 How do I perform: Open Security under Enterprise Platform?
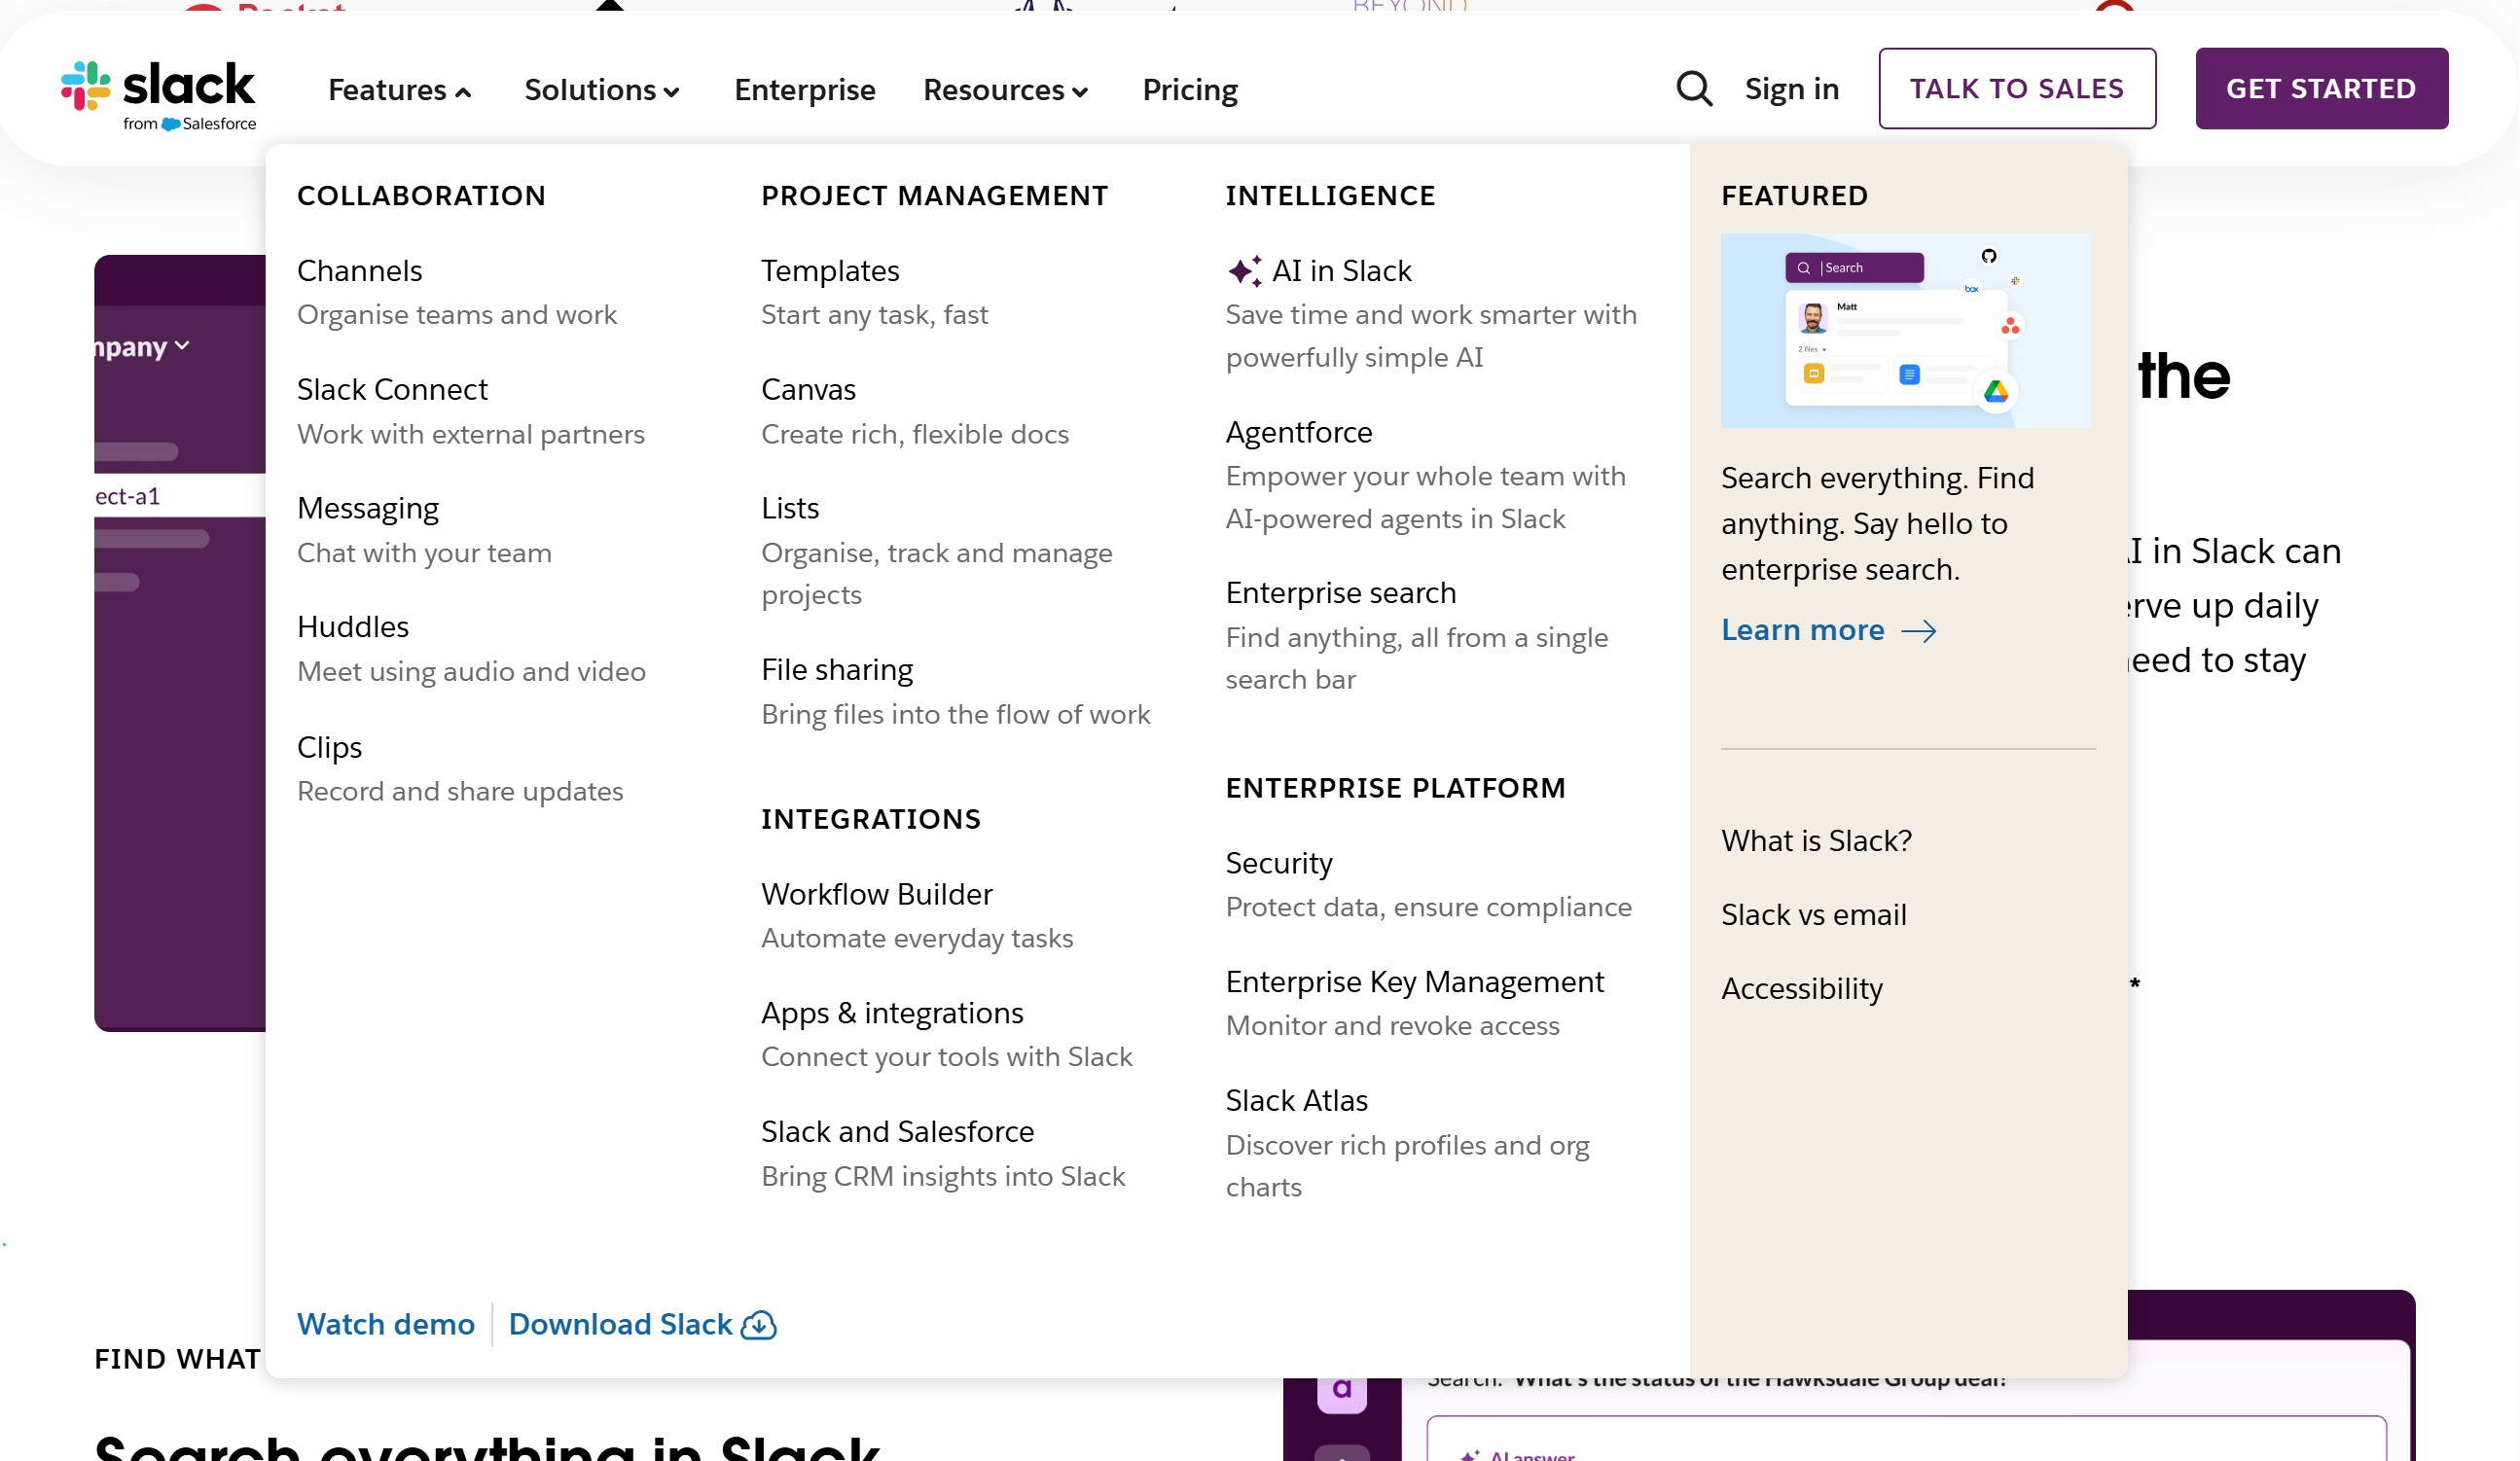click(1279, 863)
